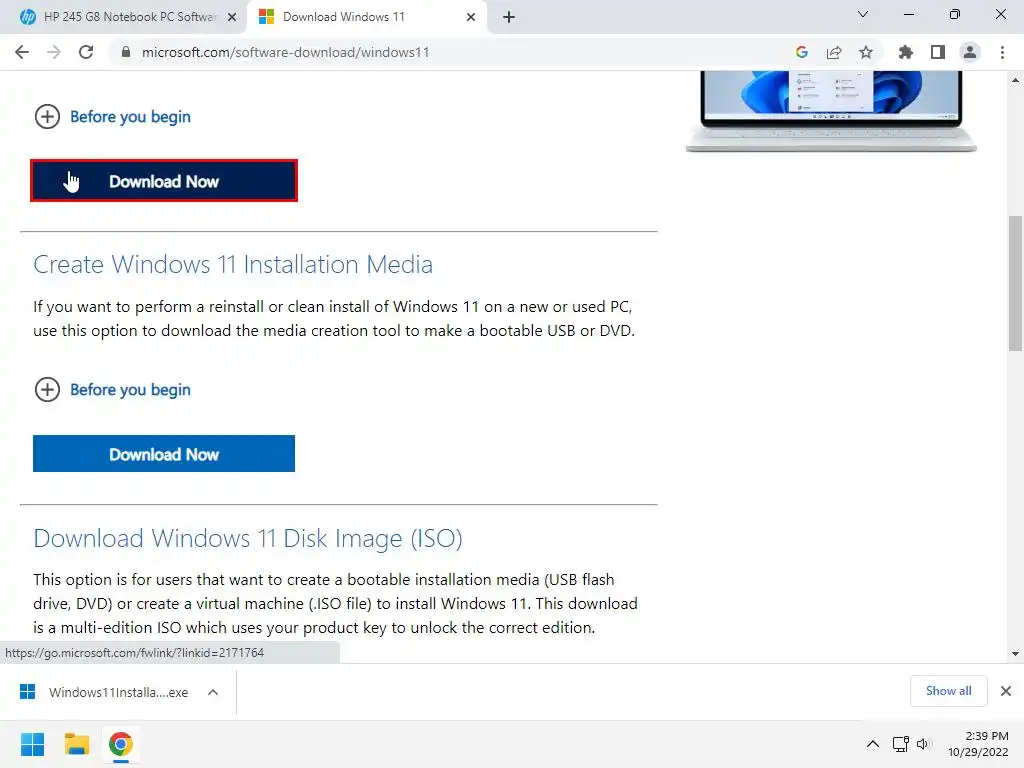Screen dimensions: 1024x768
Task: Close the Download Windows 11 tab
Action: click(x=471, y=17)
